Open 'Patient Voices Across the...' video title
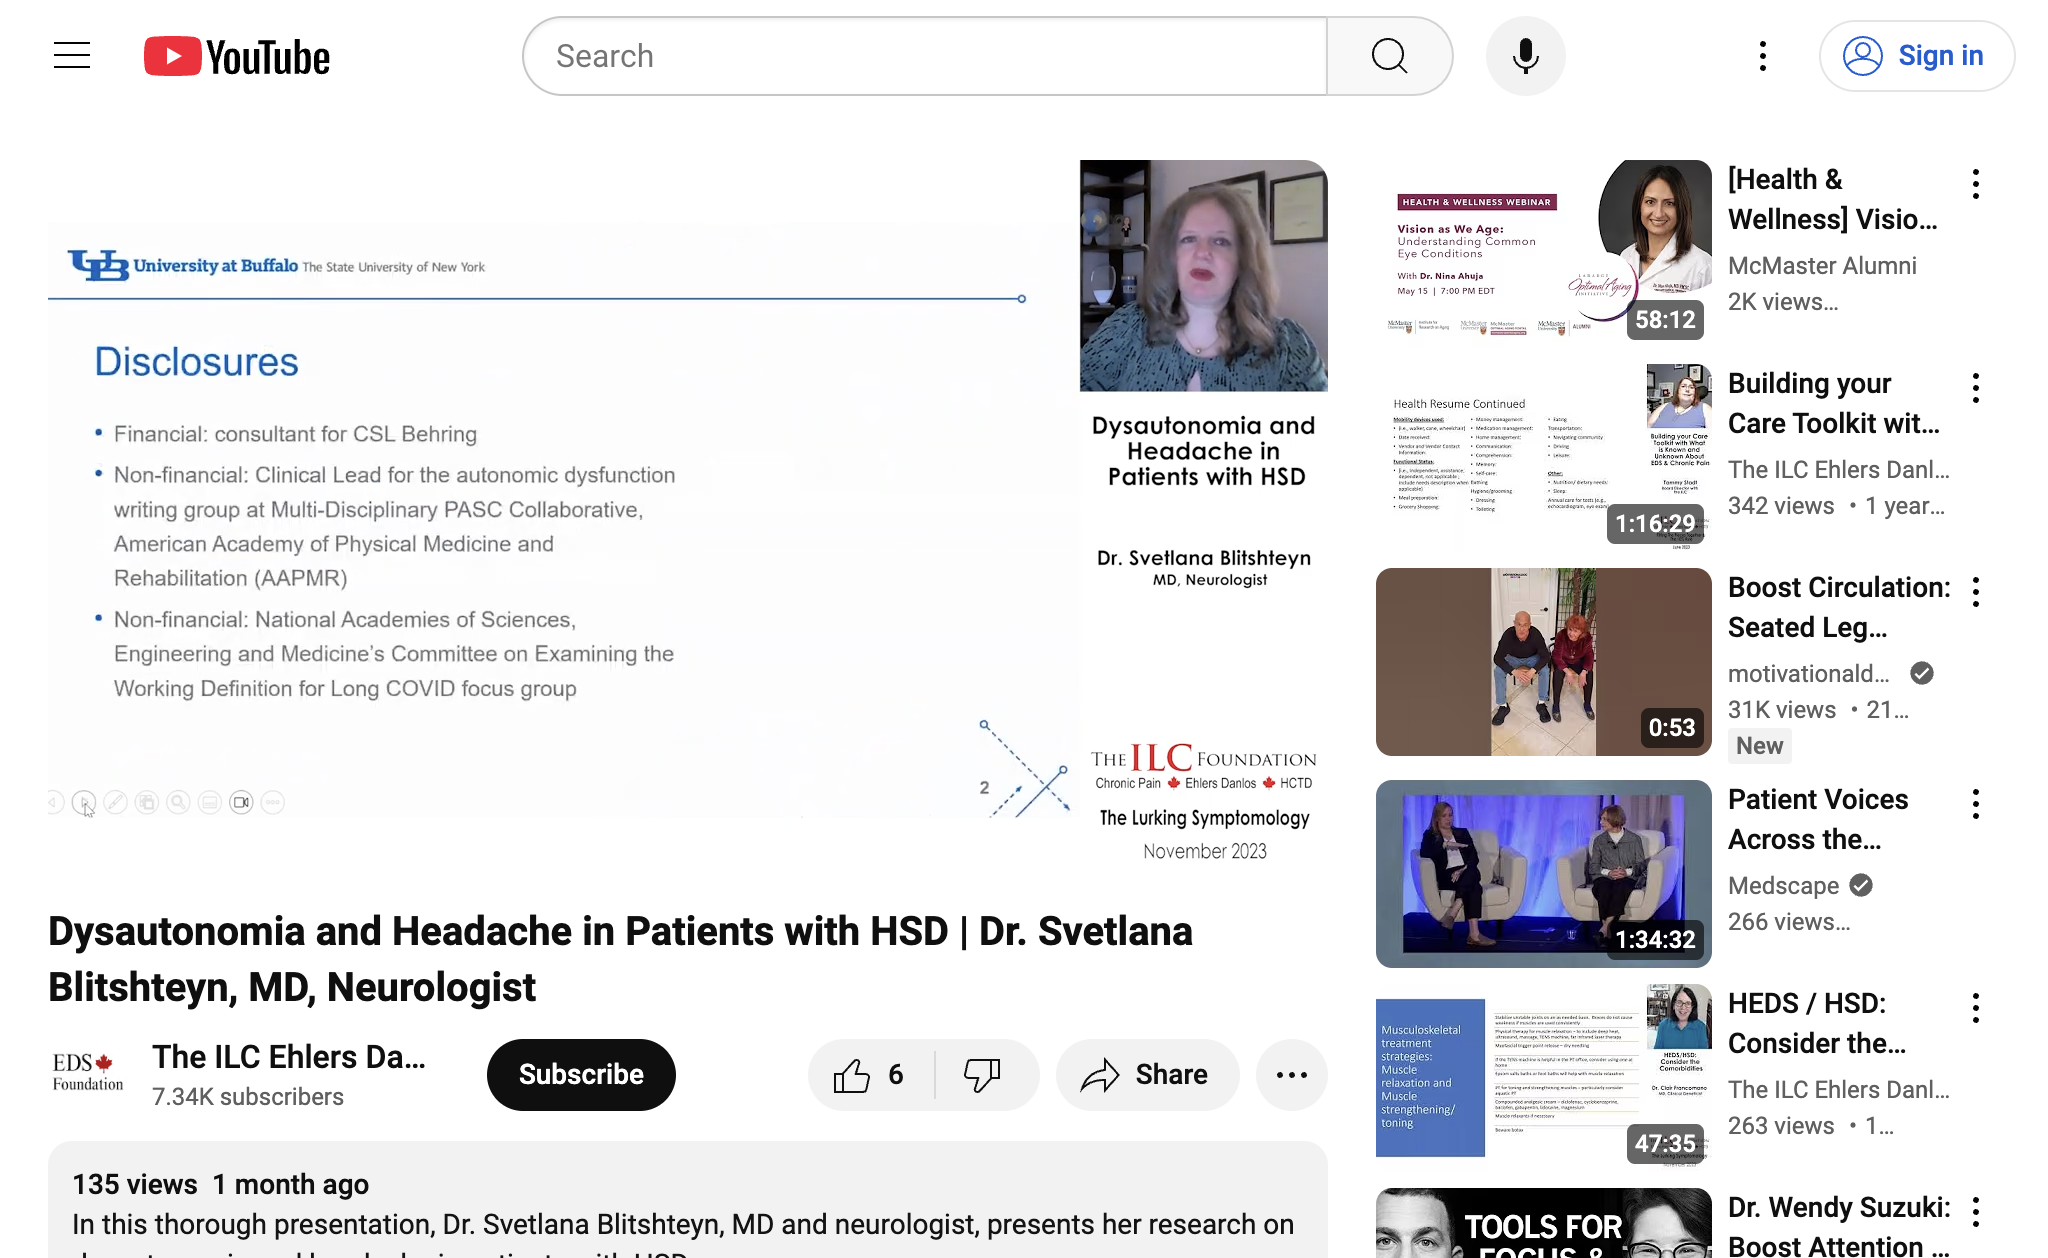Screen dimensions: 2048x1258 coord(1818,819)
